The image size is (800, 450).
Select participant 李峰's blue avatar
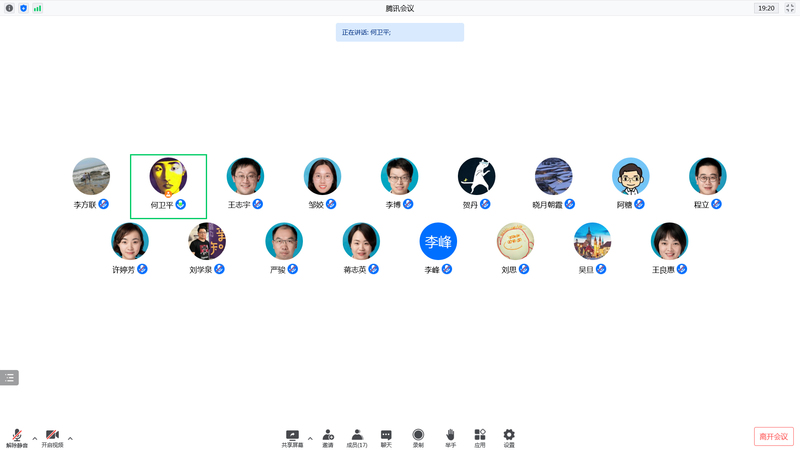pyautogui.click(x=437, y=241)
